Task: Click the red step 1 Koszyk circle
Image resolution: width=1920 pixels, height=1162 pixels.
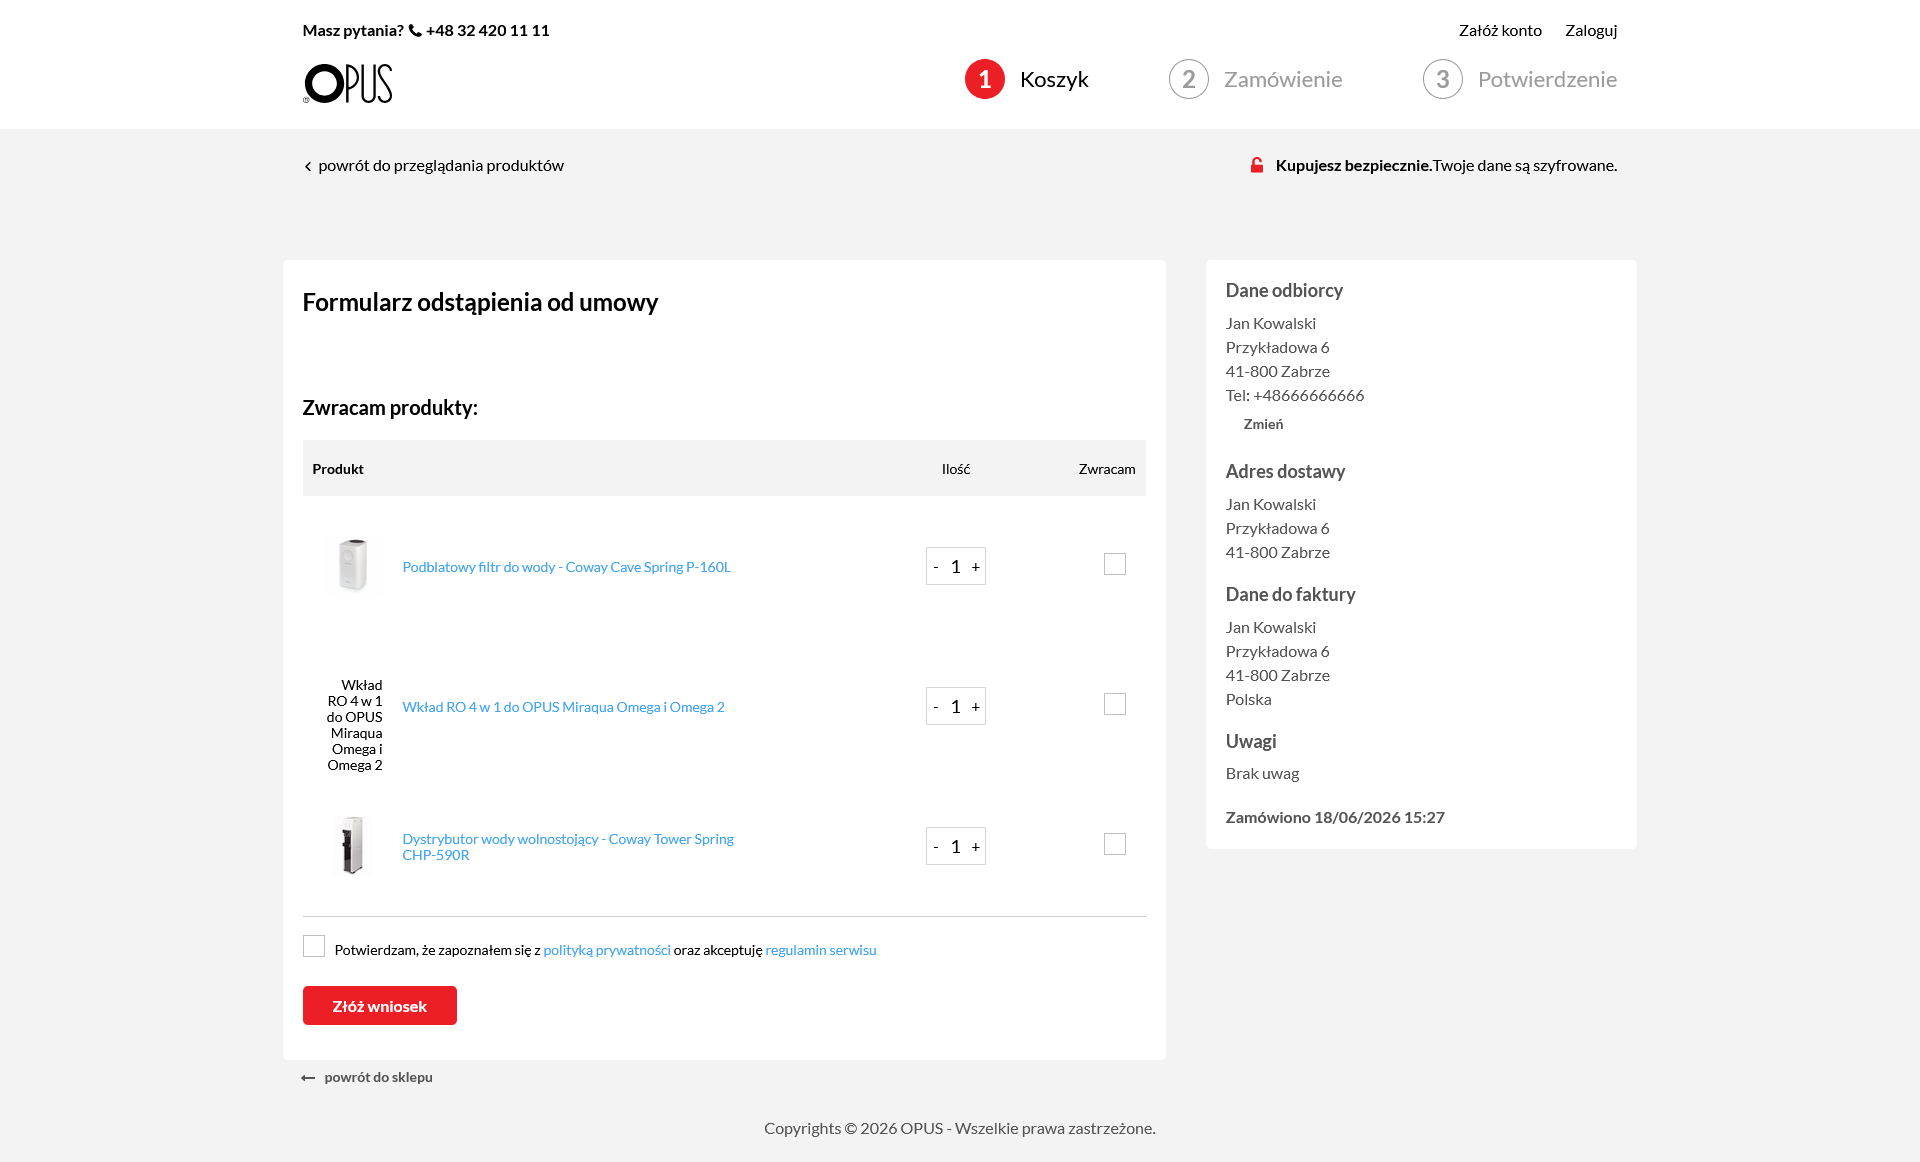Action: 985,79
